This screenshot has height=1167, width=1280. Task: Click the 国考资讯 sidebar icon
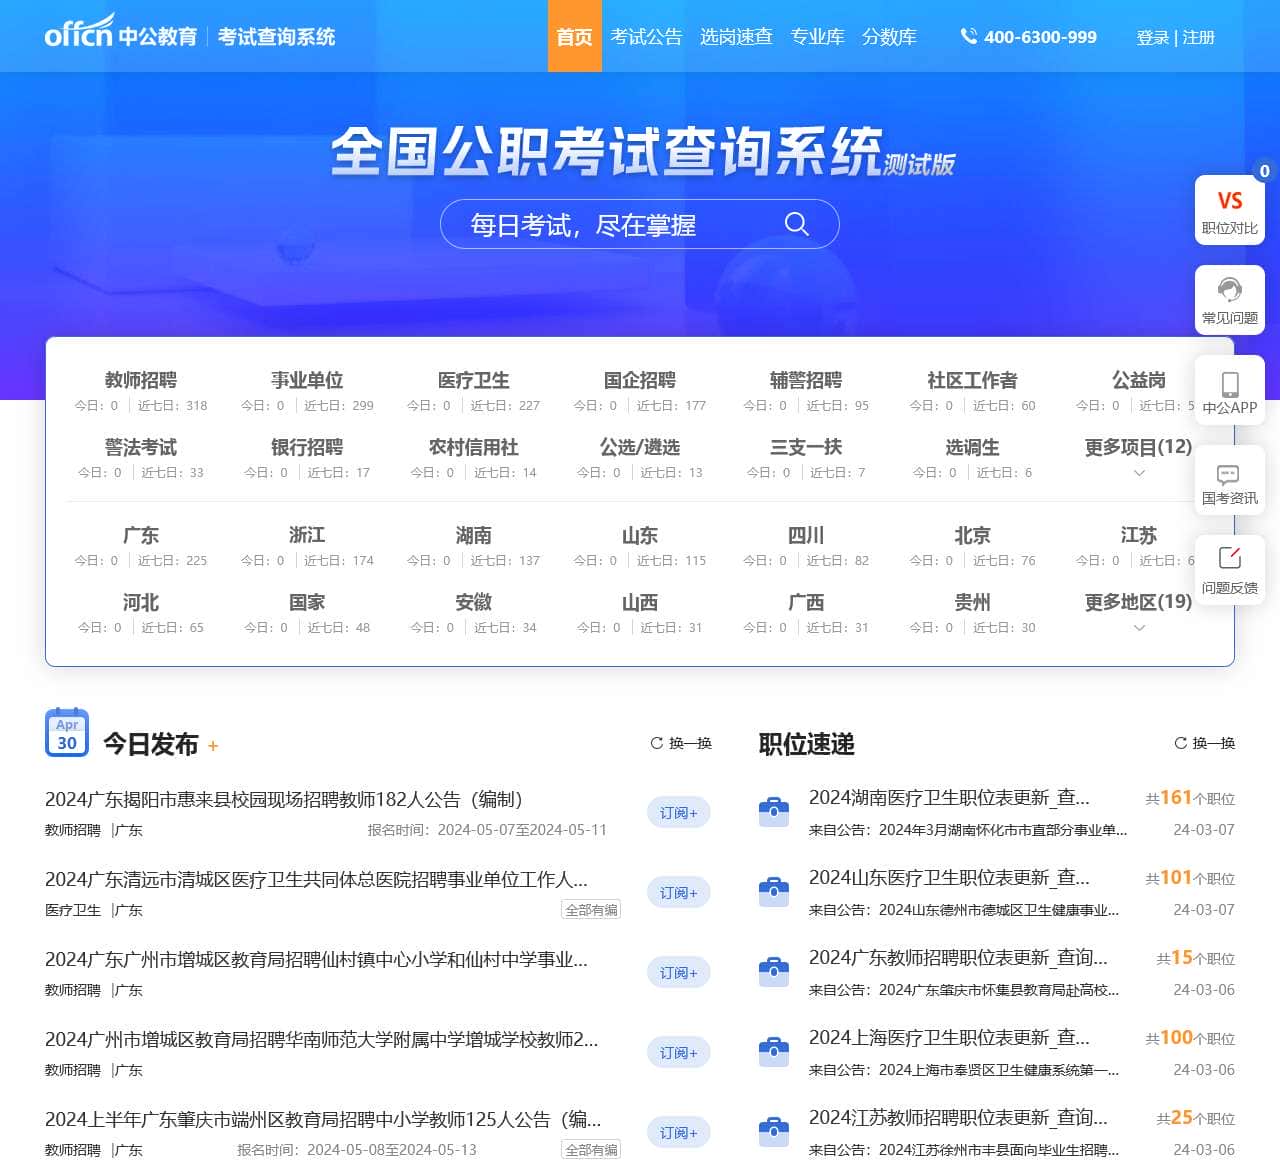point(1229,481)
